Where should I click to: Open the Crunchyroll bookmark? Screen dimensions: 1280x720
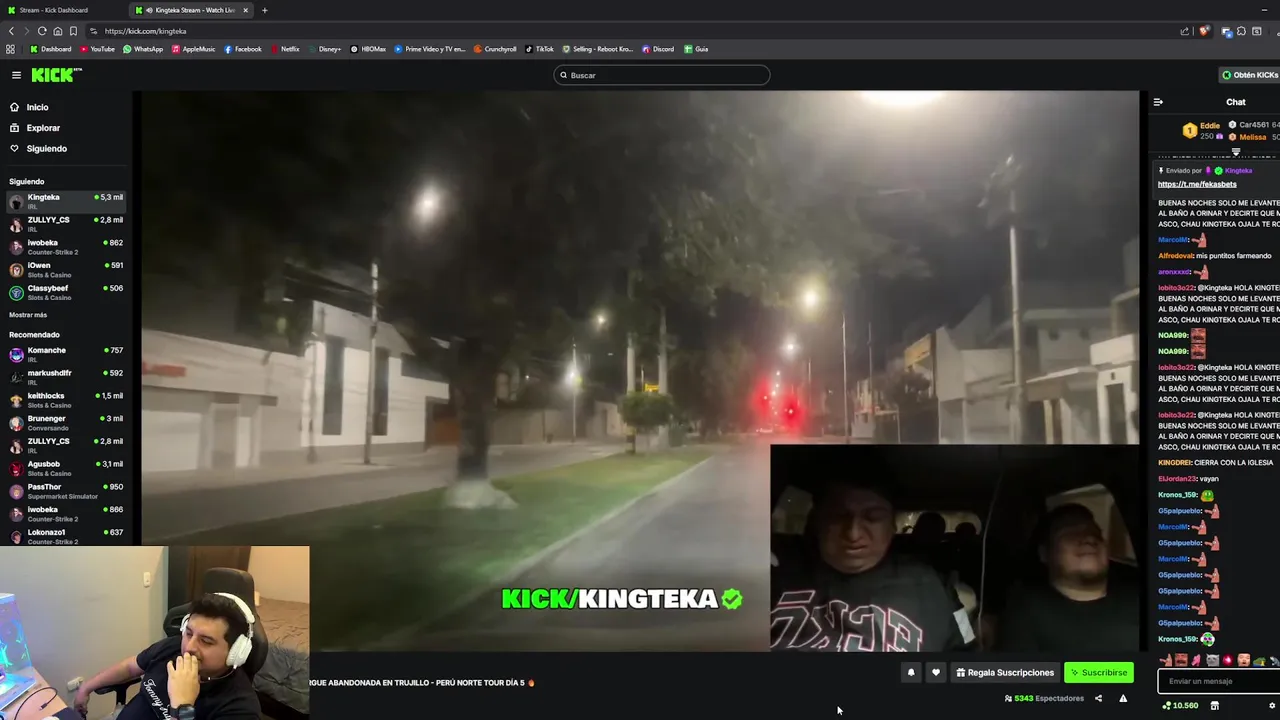point(495,49)
